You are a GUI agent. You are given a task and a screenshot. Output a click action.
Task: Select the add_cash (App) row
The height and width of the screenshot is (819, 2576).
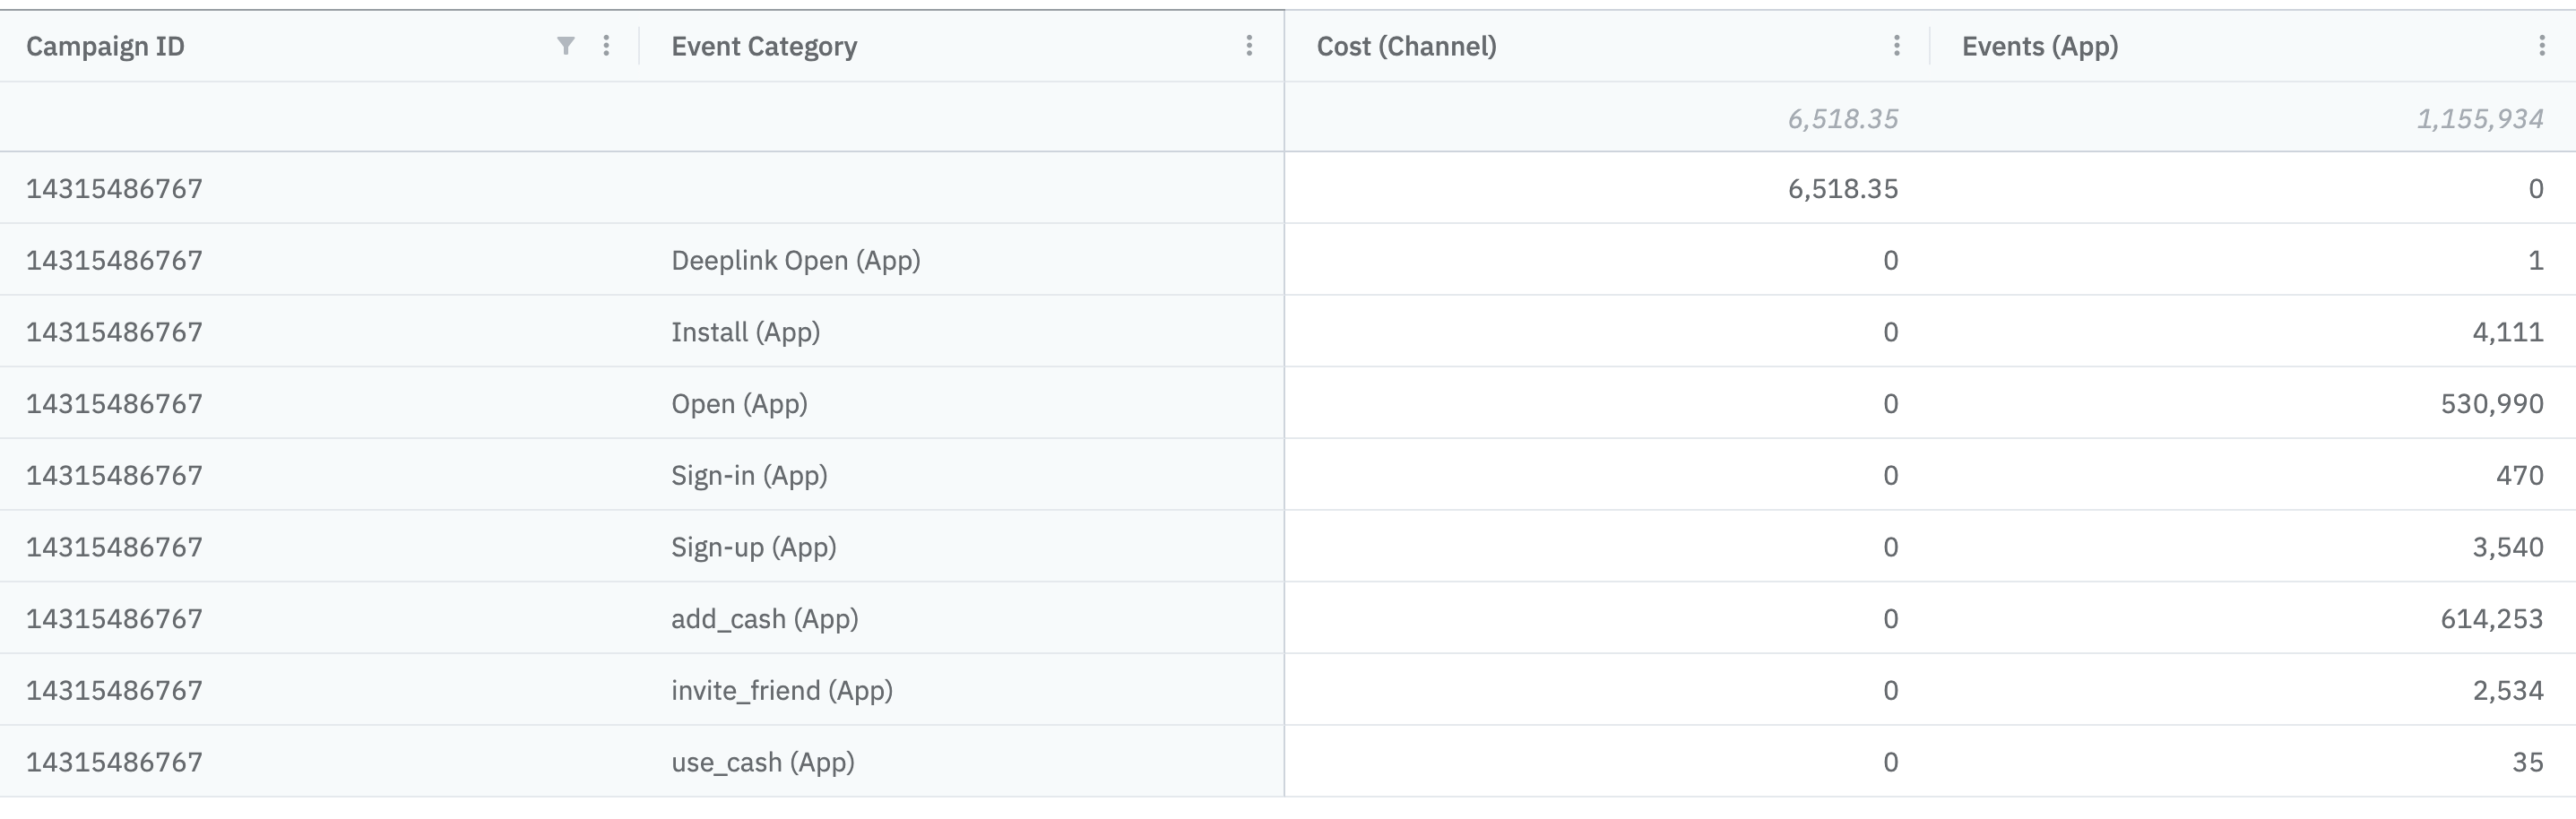[x=764, y=619]
